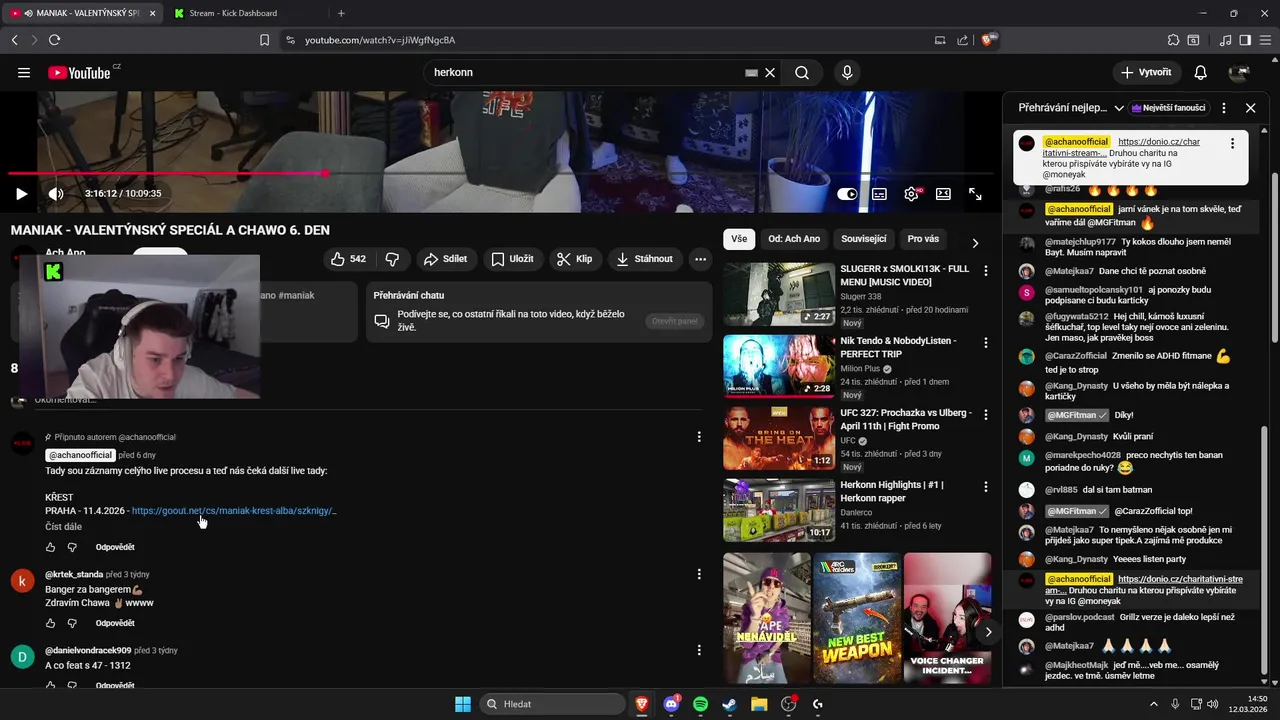Toggle the autoplay switch in player
This screenshot has height=720, width=1280.
pyautogui.click(x=847, y=194)
